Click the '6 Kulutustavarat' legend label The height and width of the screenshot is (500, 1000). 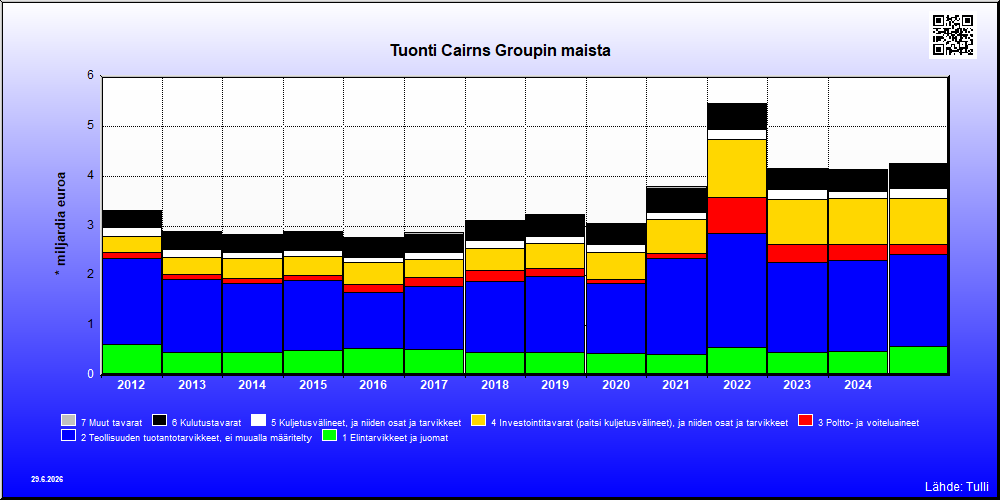[x=207, y=422]
